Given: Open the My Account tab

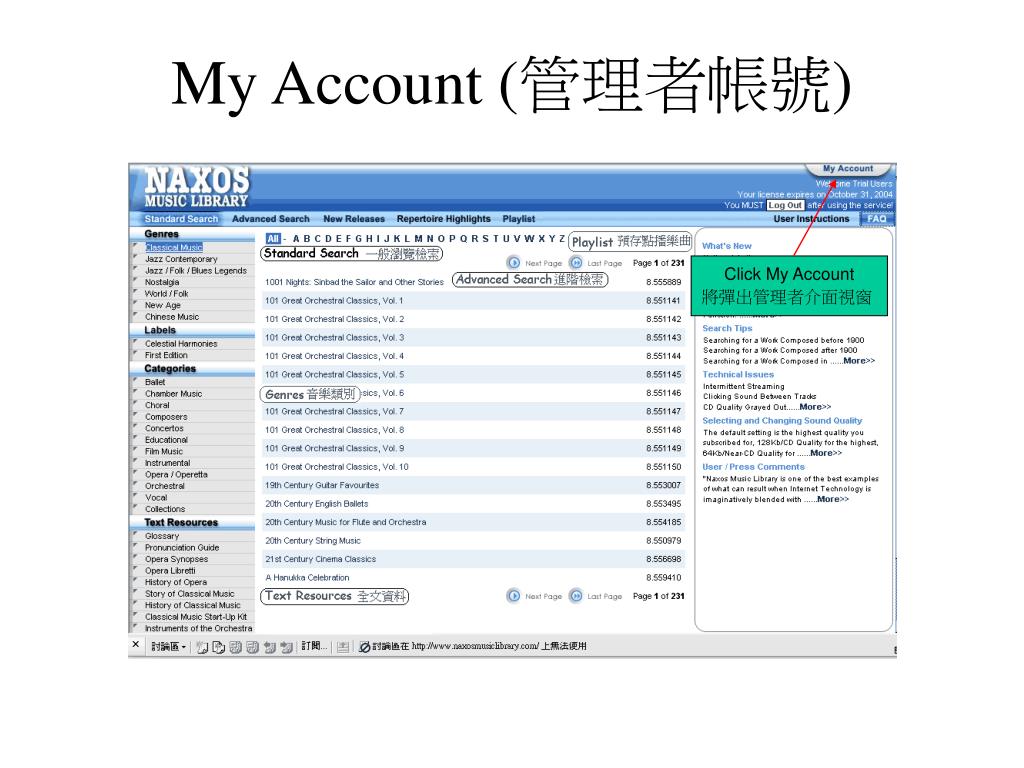Looking at the screenshot, I should [x=848, y=168].
